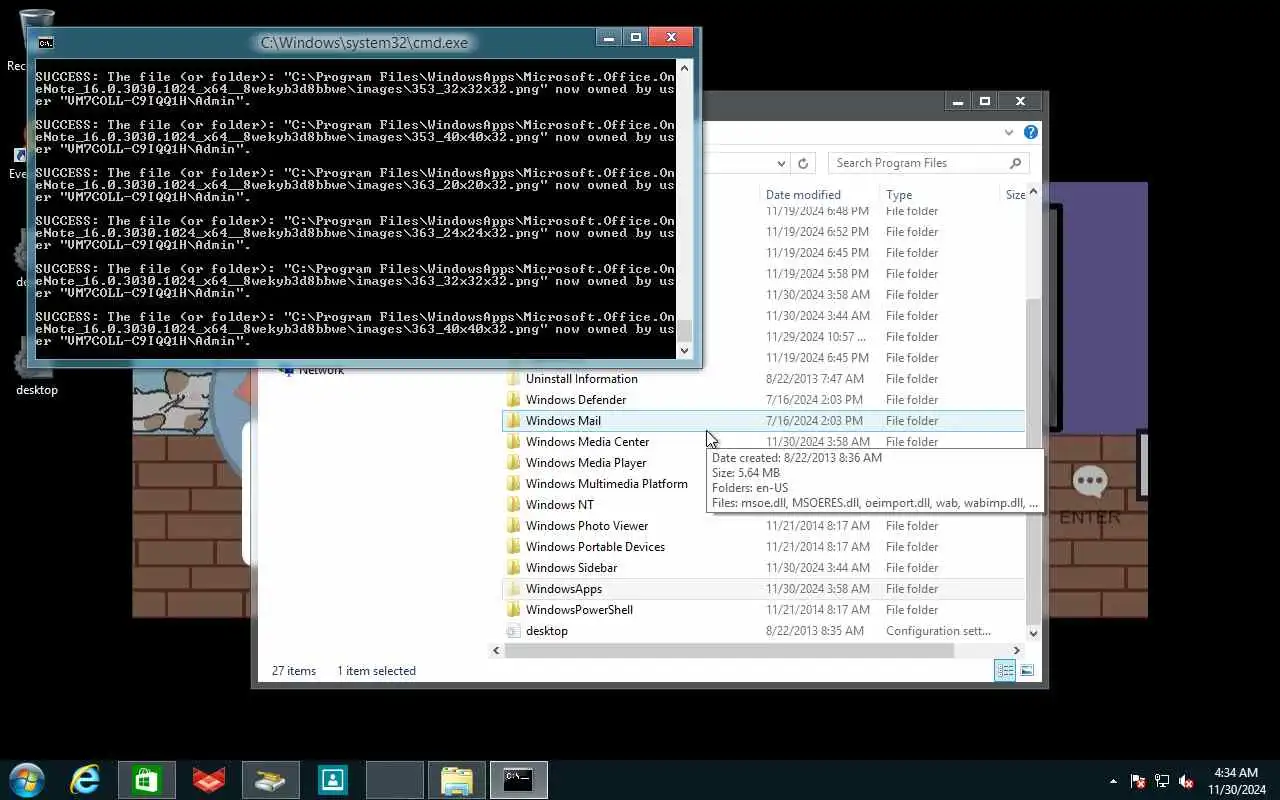Click Action Center flag in tray

click(x=1138, y=781)
